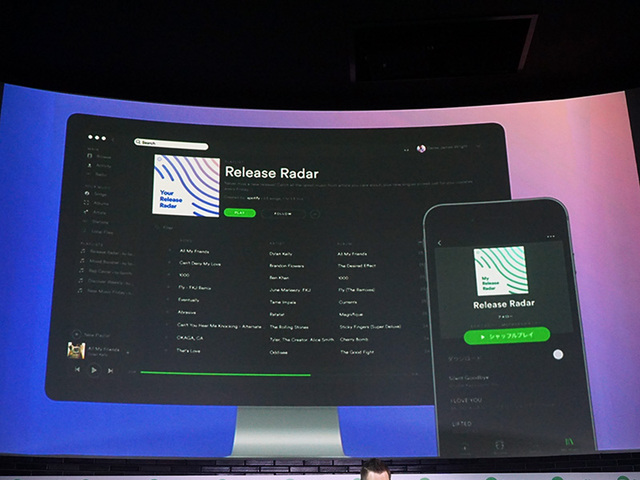Open artist Brandon Flowers
Screen dimensions: 640x480
click(x=287, y=266)
